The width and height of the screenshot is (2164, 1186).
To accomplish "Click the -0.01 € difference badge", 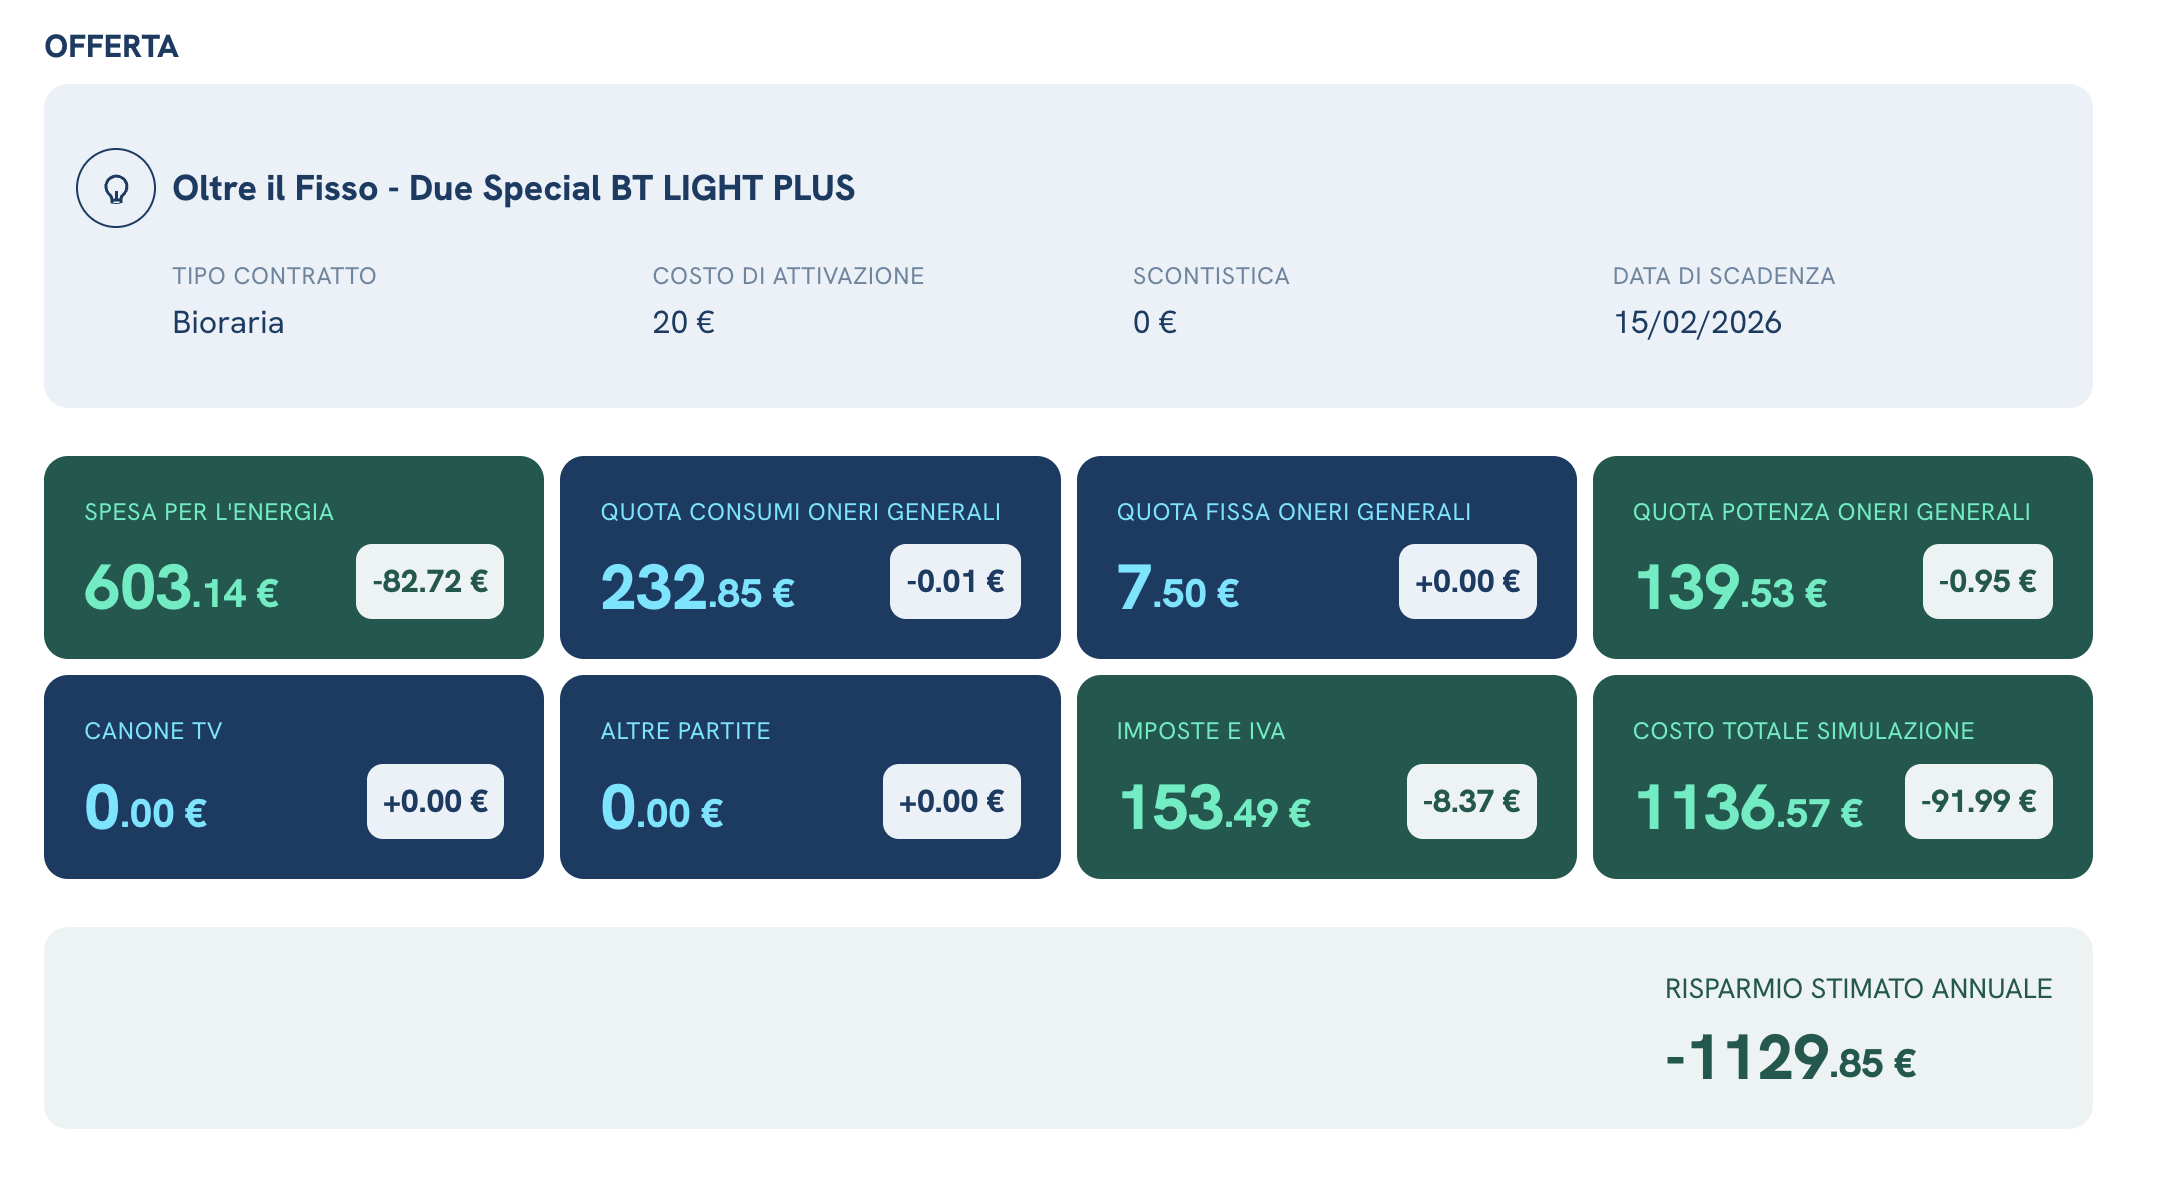I will 955,581.
